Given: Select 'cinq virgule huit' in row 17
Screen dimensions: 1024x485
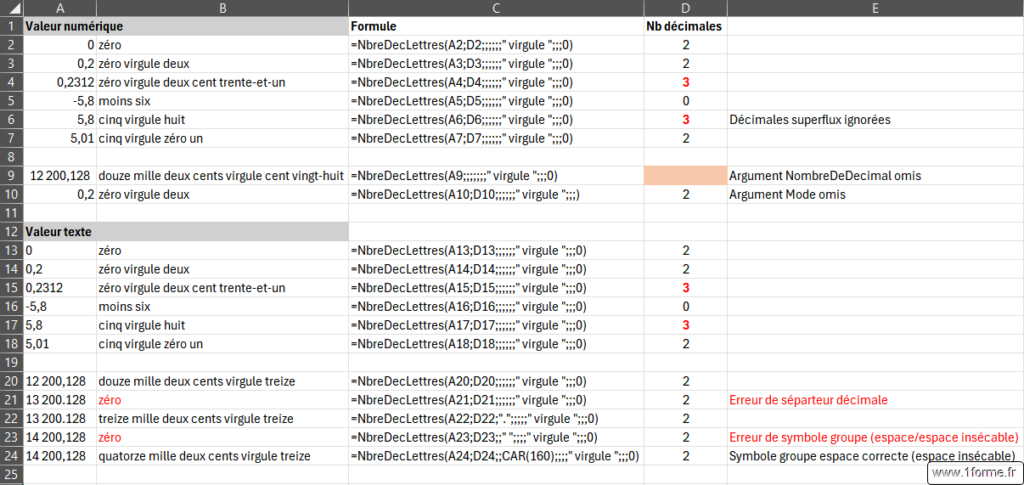Looking at the screenshot, I should point(223,324).
